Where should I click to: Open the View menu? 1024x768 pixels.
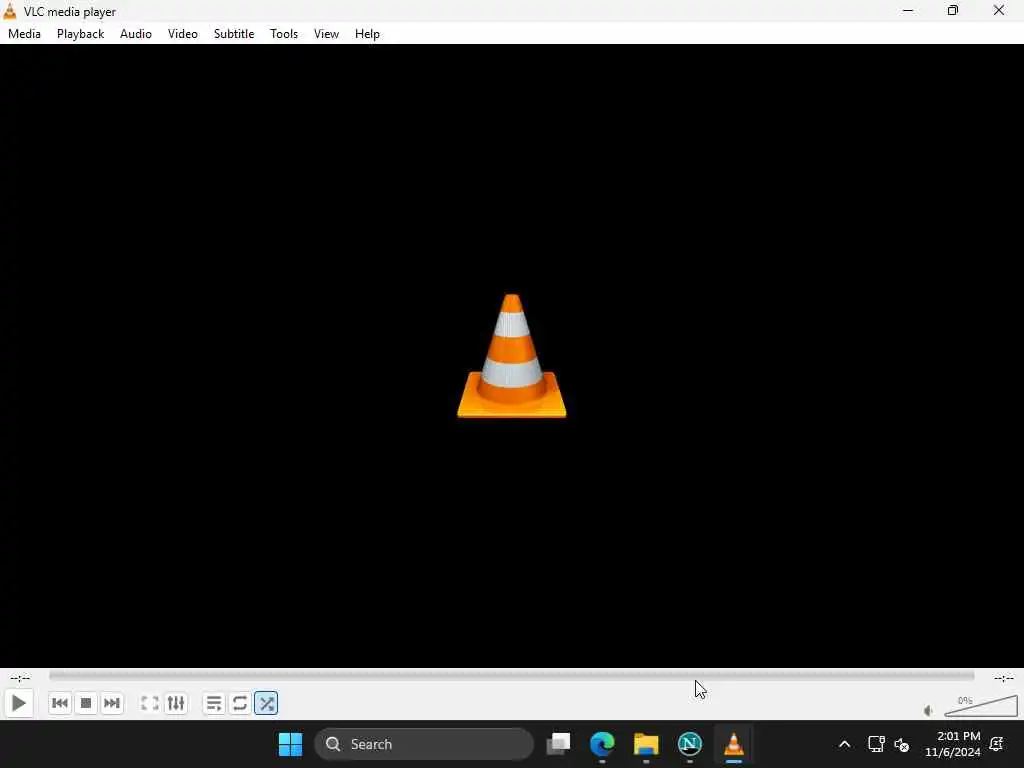coord(327,34)
